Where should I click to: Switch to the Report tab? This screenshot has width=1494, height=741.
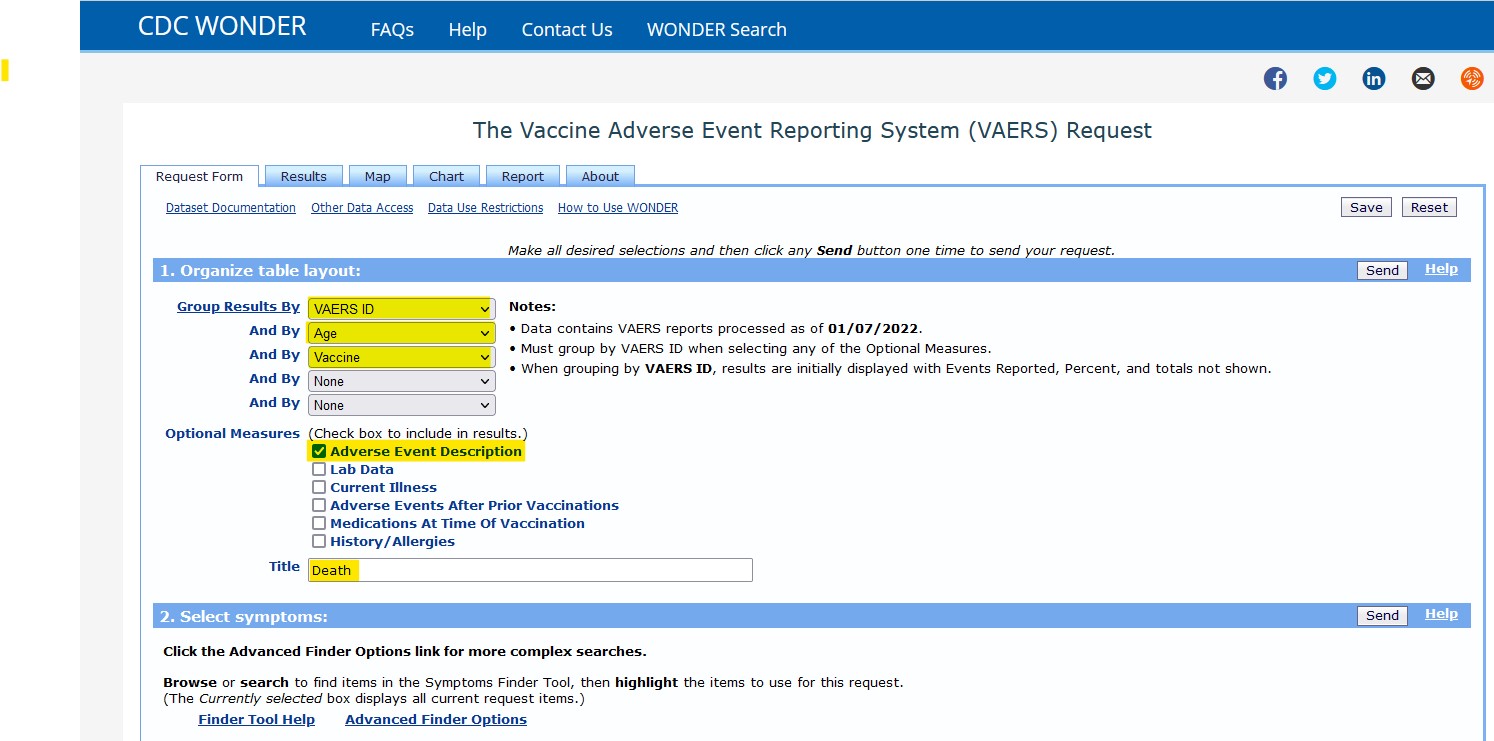point(523,176)
